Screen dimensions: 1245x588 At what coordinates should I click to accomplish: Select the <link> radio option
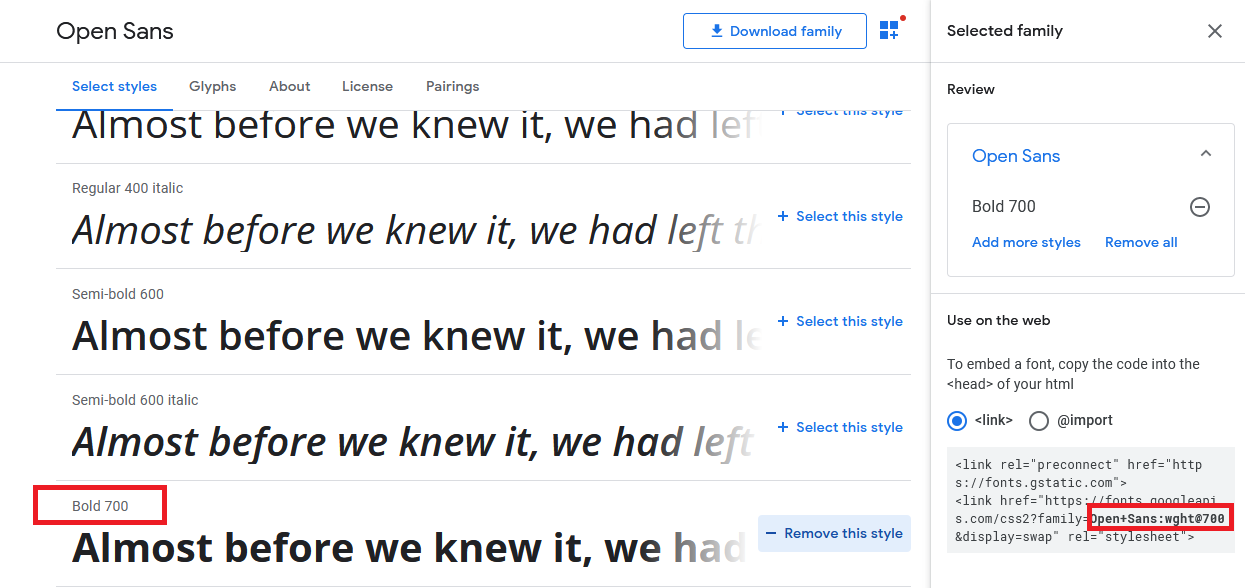[957, 420]
